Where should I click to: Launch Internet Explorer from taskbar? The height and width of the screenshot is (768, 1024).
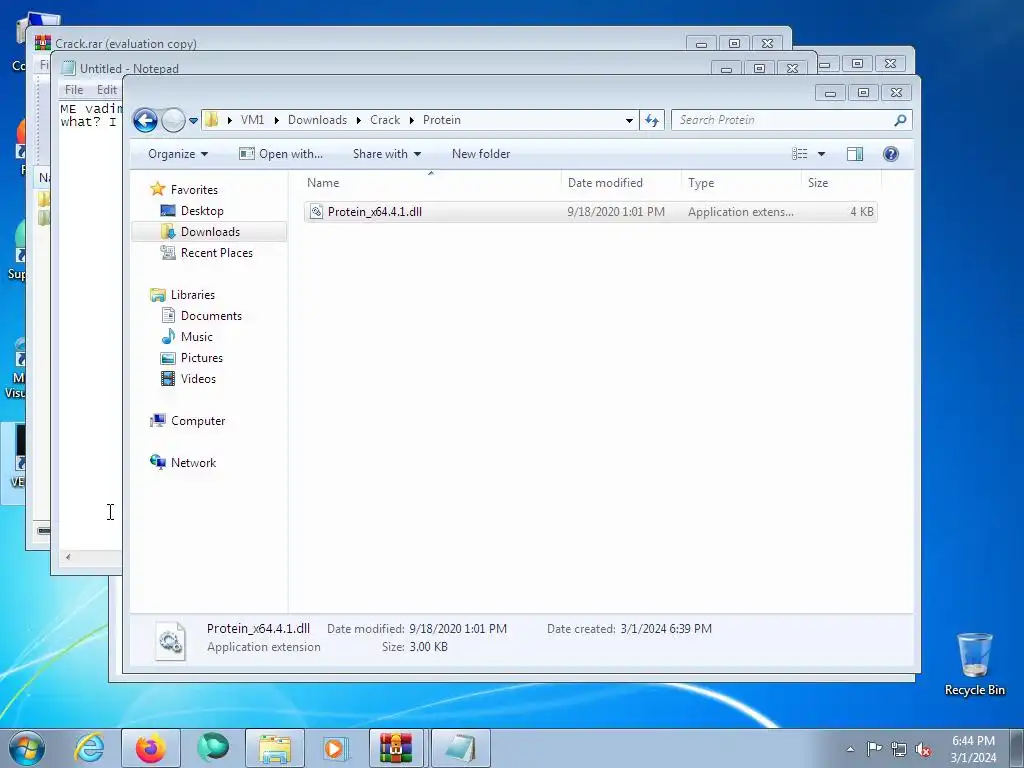[x=89, y=748]
